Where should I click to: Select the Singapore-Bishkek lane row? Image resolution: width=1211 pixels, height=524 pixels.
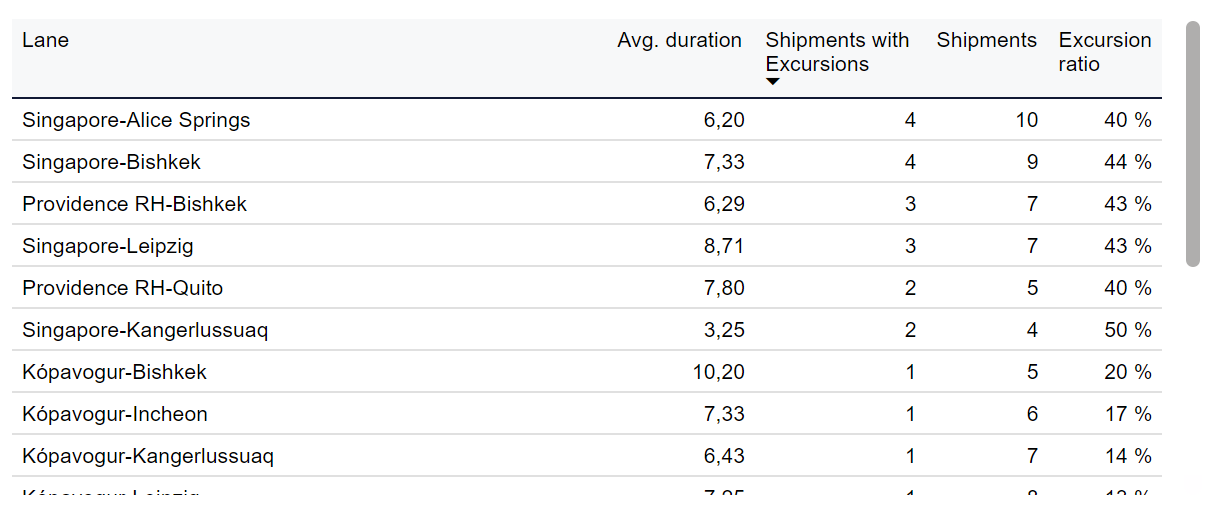(x=587, y=162)
